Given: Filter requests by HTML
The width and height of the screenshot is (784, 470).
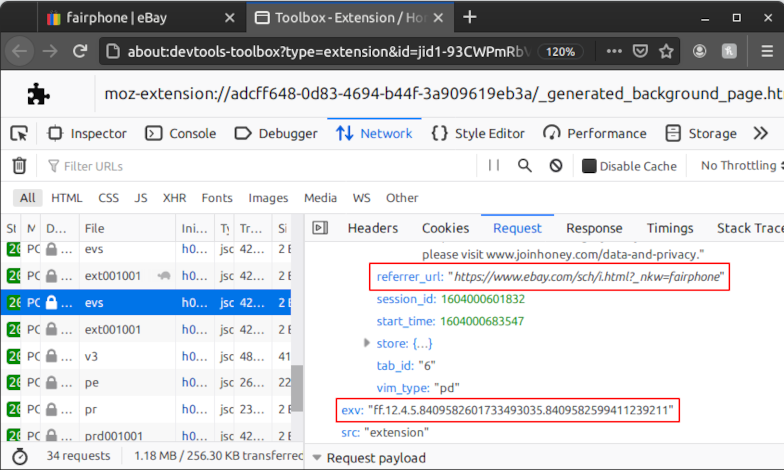Looking at the screenshot, I should click(66, 198).
